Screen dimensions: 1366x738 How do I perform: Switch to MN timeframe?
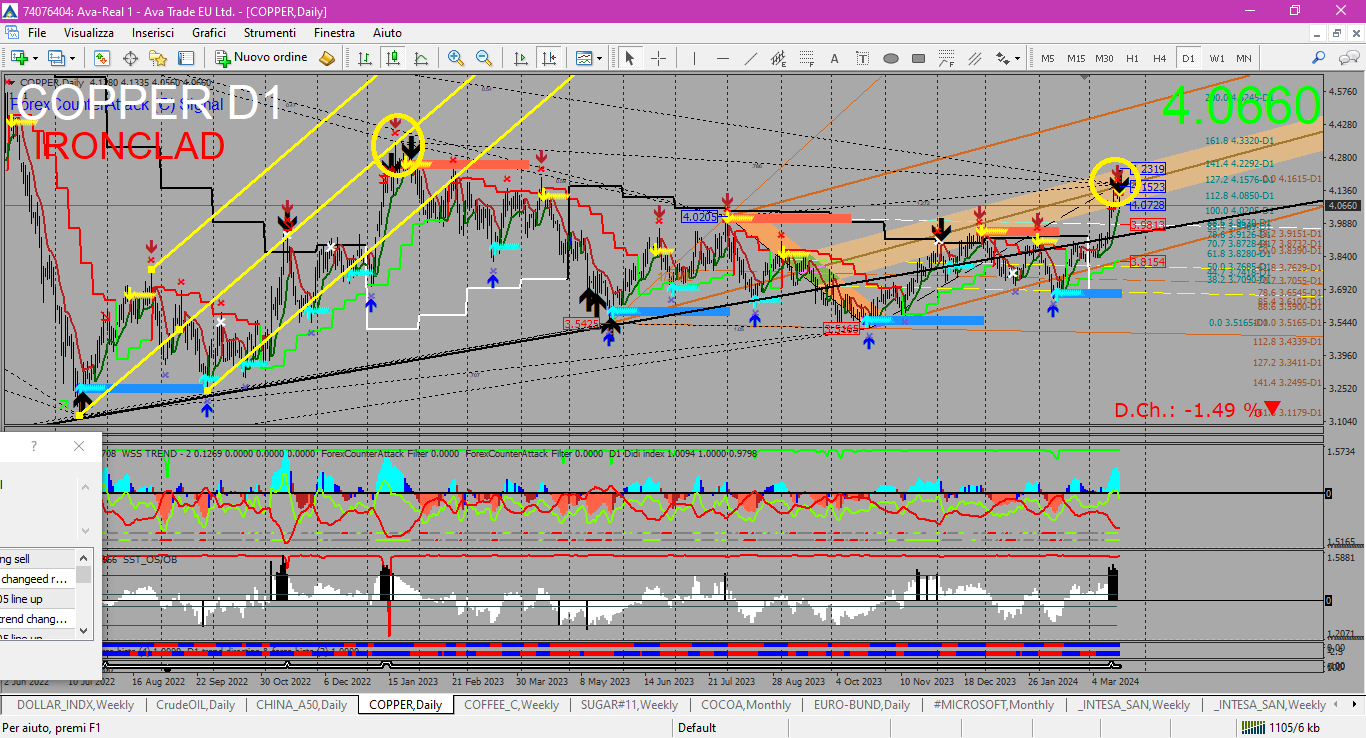click(1243, 58)
